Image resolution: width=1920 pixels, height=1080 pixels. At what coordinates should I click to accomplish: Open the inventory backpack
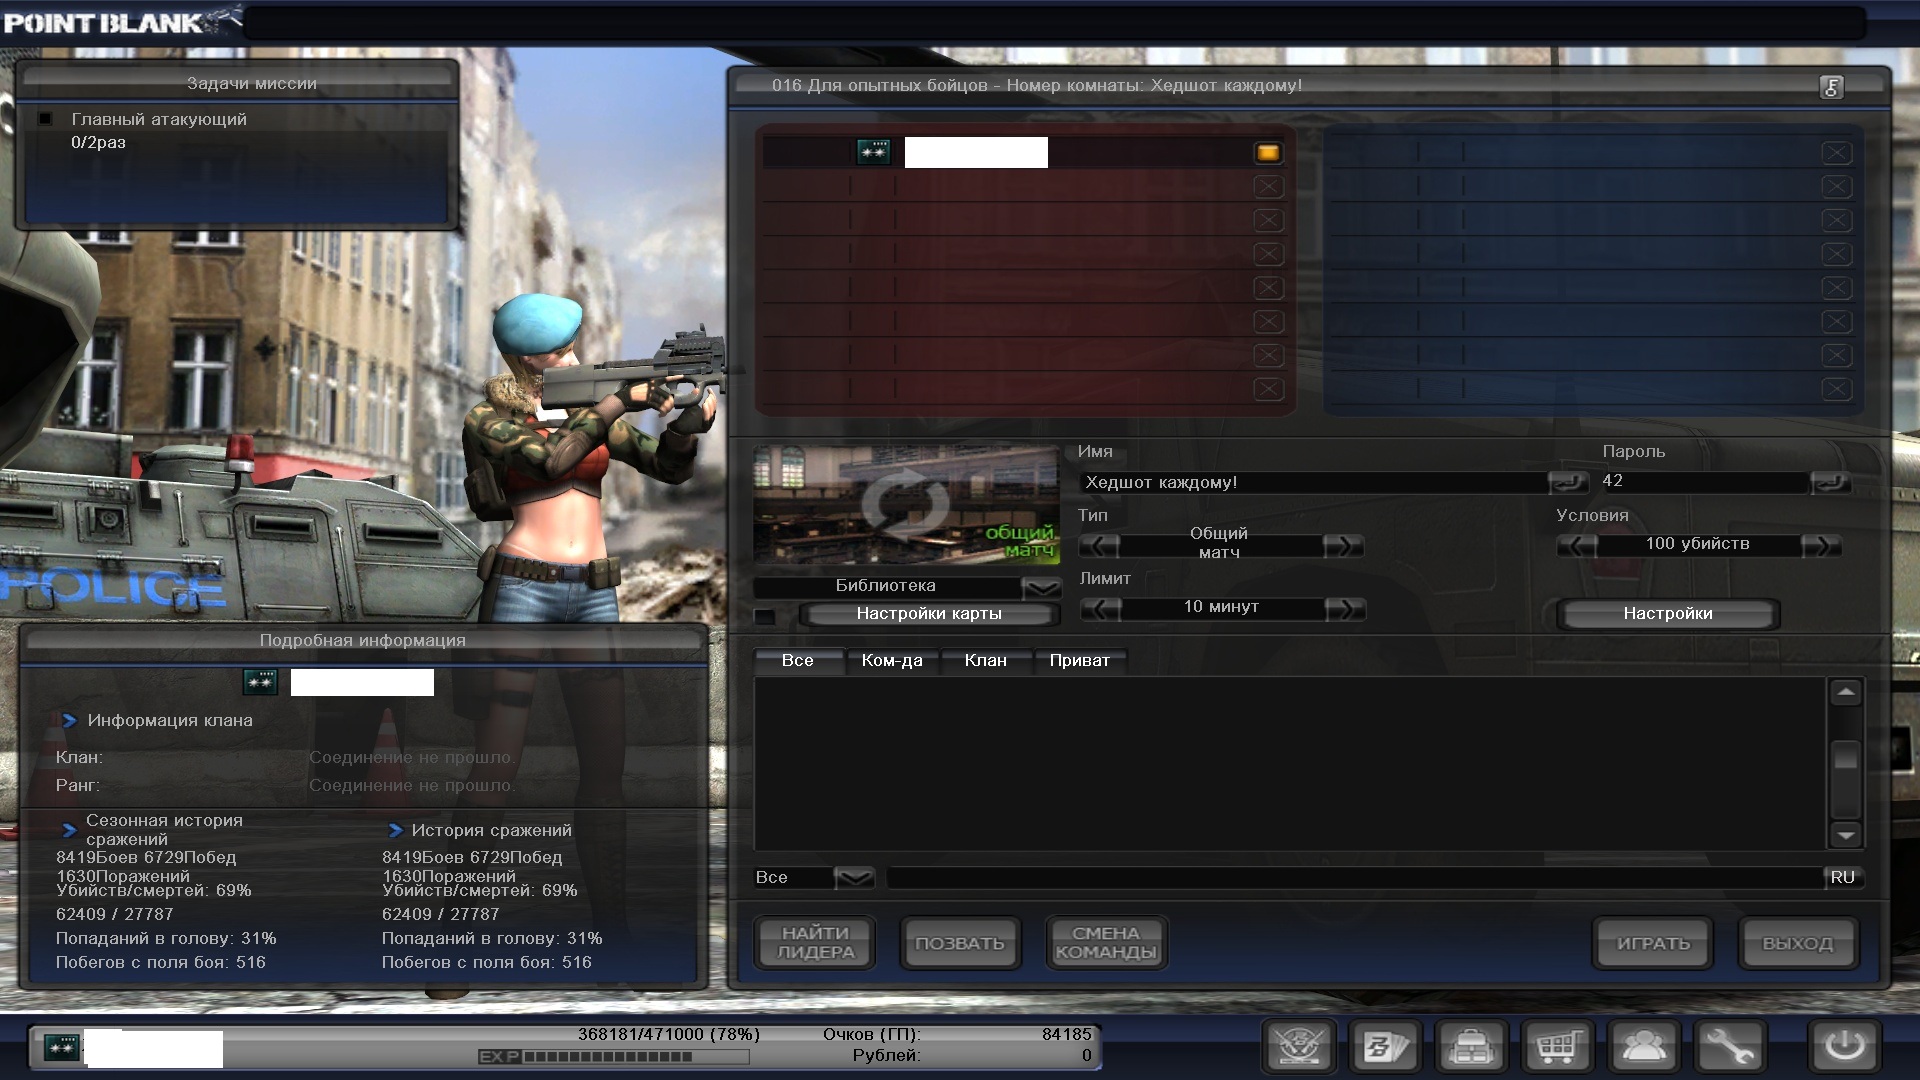(1472, 1047)
